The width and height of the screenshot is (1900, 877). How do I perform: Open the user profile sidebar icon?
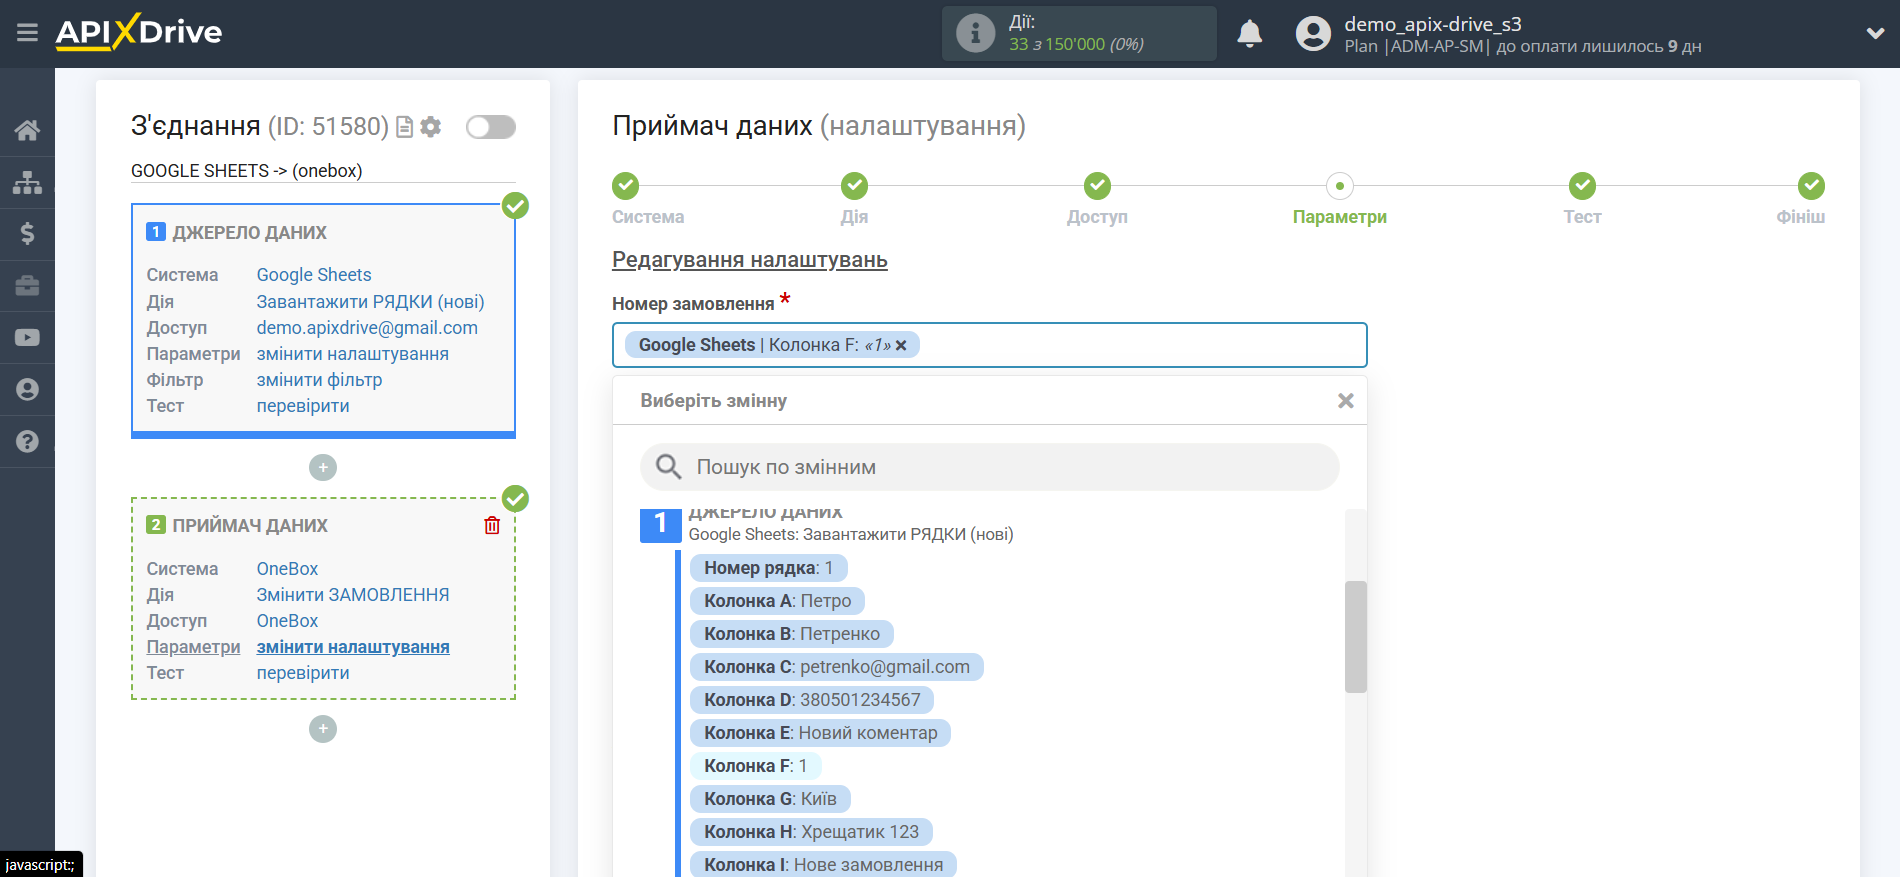(27, 390)
